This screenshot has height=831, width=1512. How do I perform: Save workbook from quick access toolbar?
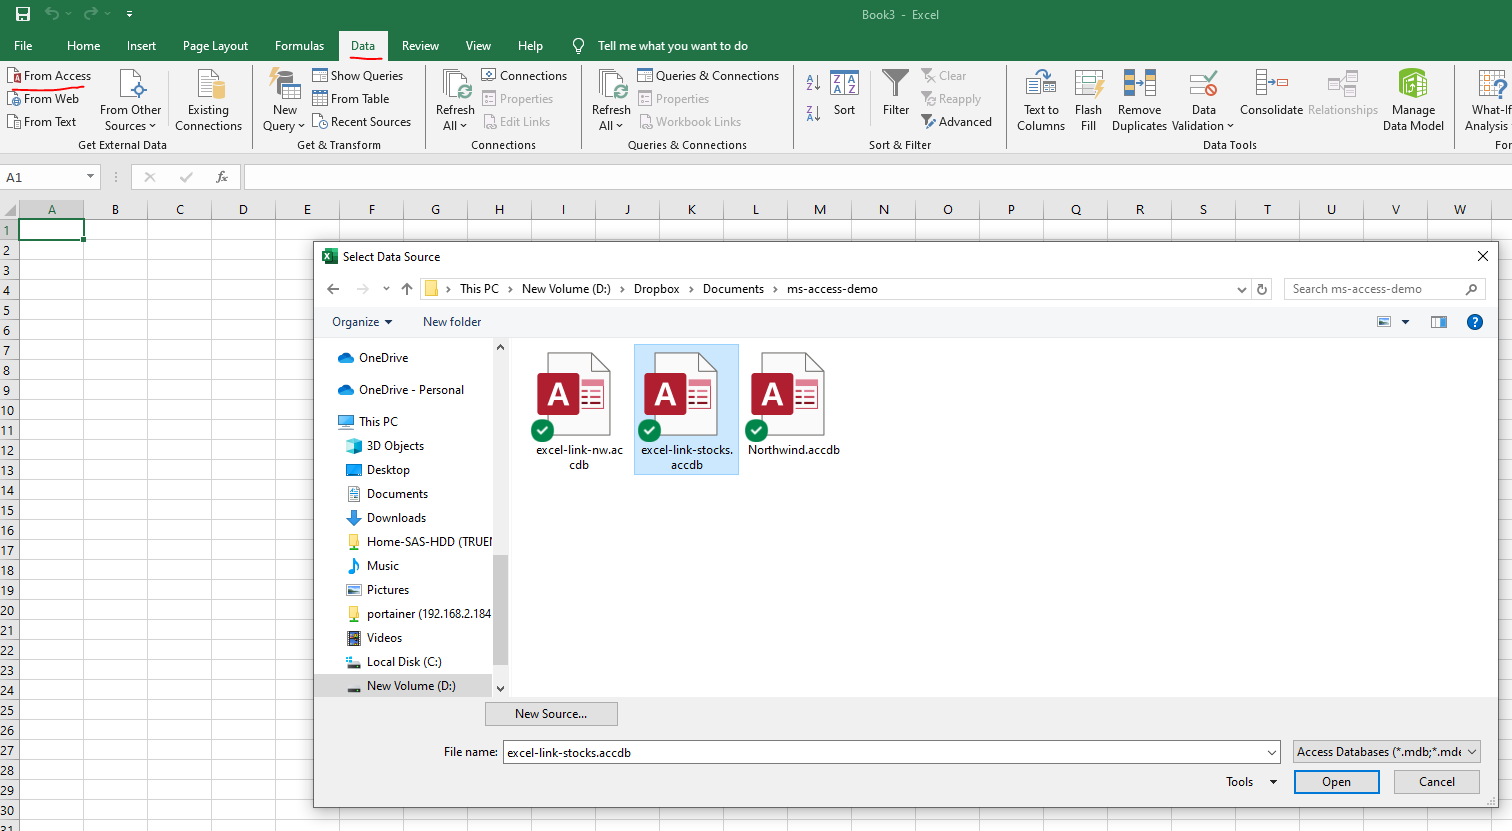click(x=22, y=14)
